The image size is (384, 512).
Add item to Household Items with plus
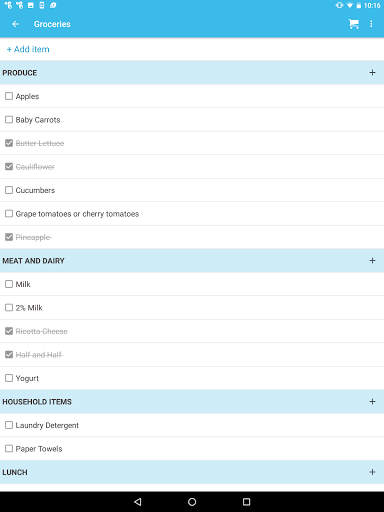tap(372, 402)
